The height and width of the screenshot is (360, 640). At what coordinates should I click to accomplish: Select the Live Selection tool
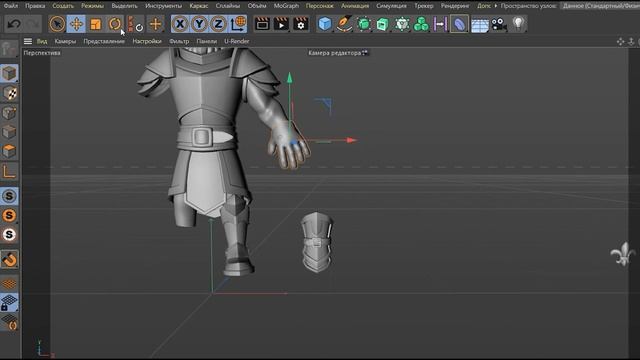pyautogui.click(x=57, y=24)
